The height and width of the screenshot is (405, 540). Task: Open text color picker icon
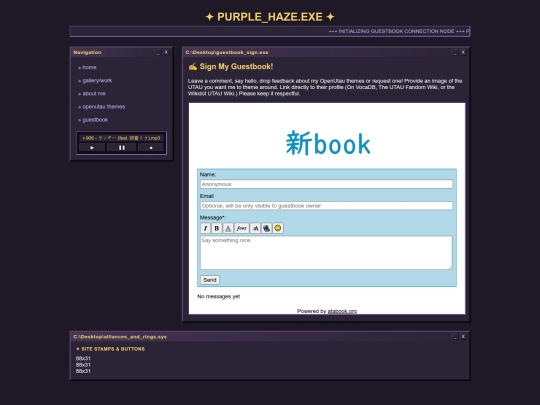[x=228, y=228]
